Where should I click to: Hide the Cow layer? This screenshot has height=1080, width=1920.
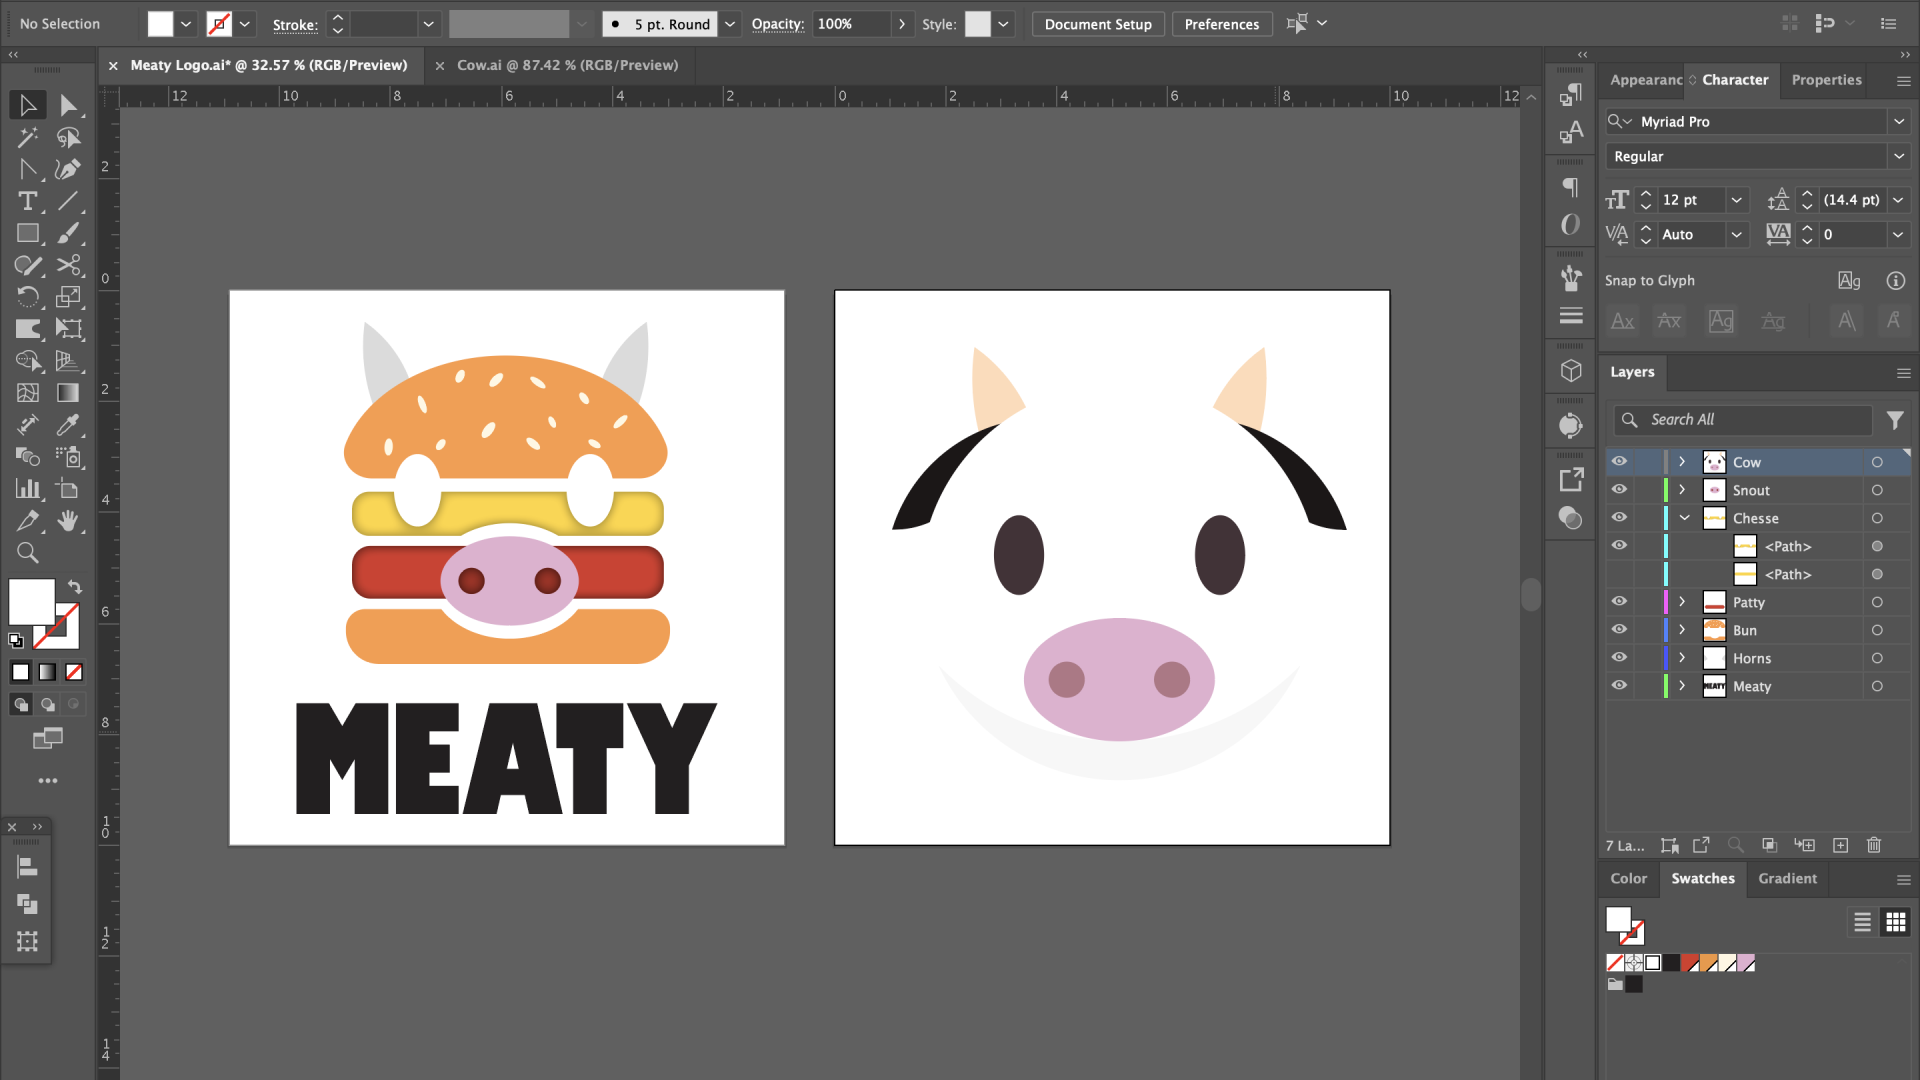[x=1619, y=462]
